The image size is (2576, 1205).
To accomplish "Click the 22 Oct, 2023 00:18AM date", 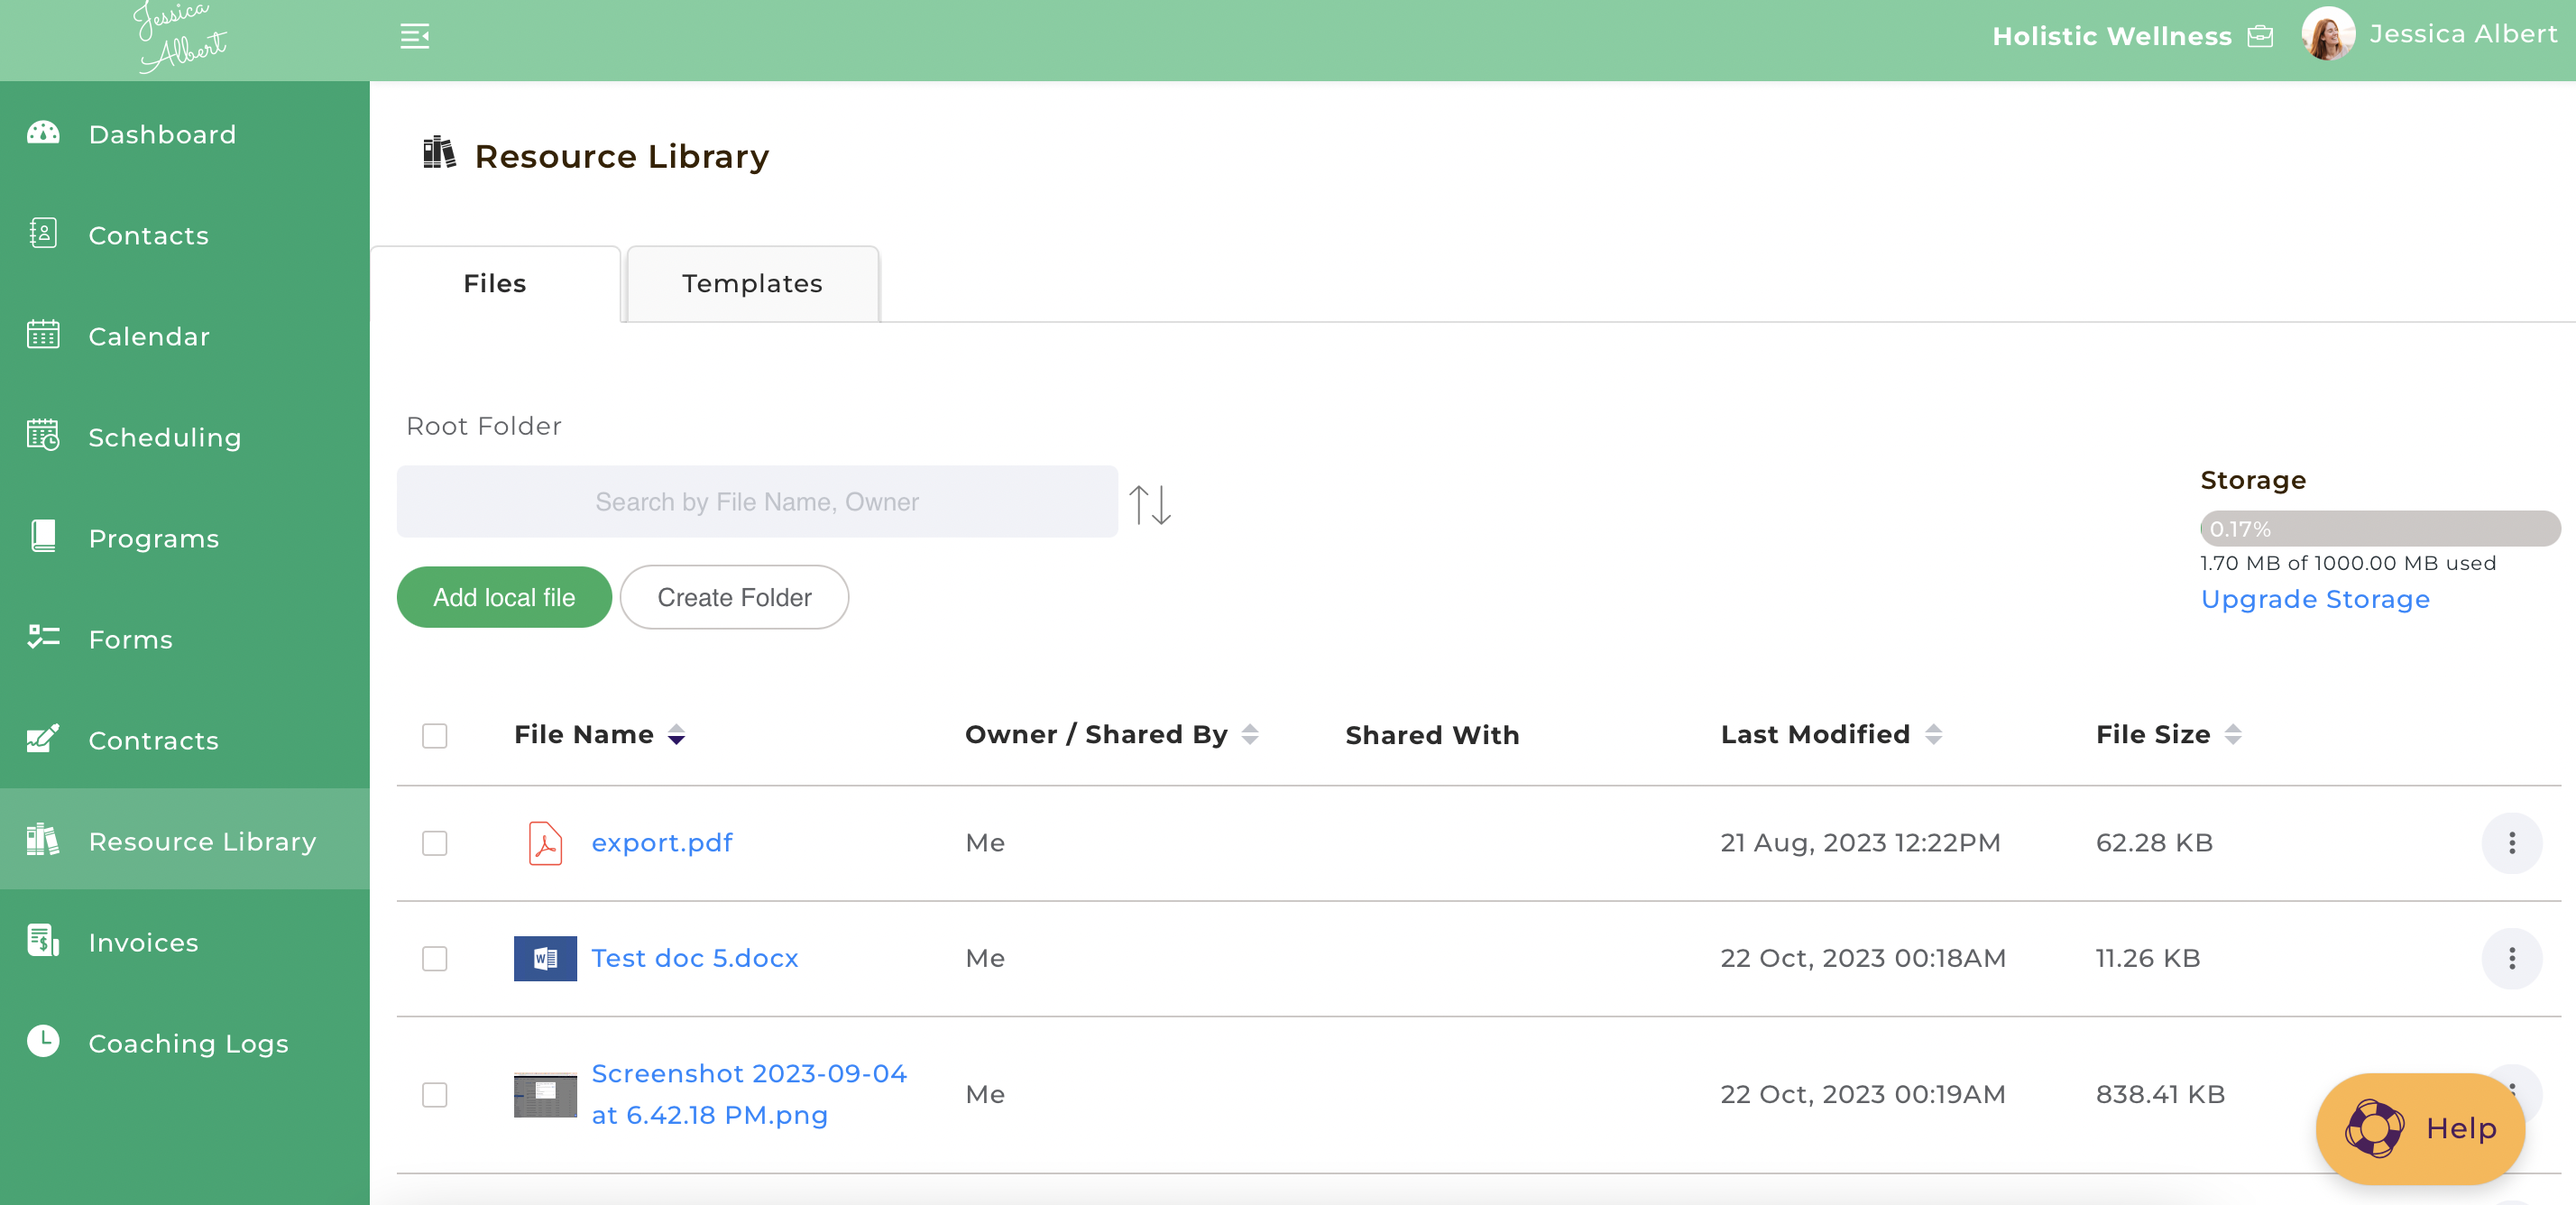I will click(x=1863, y=958).
